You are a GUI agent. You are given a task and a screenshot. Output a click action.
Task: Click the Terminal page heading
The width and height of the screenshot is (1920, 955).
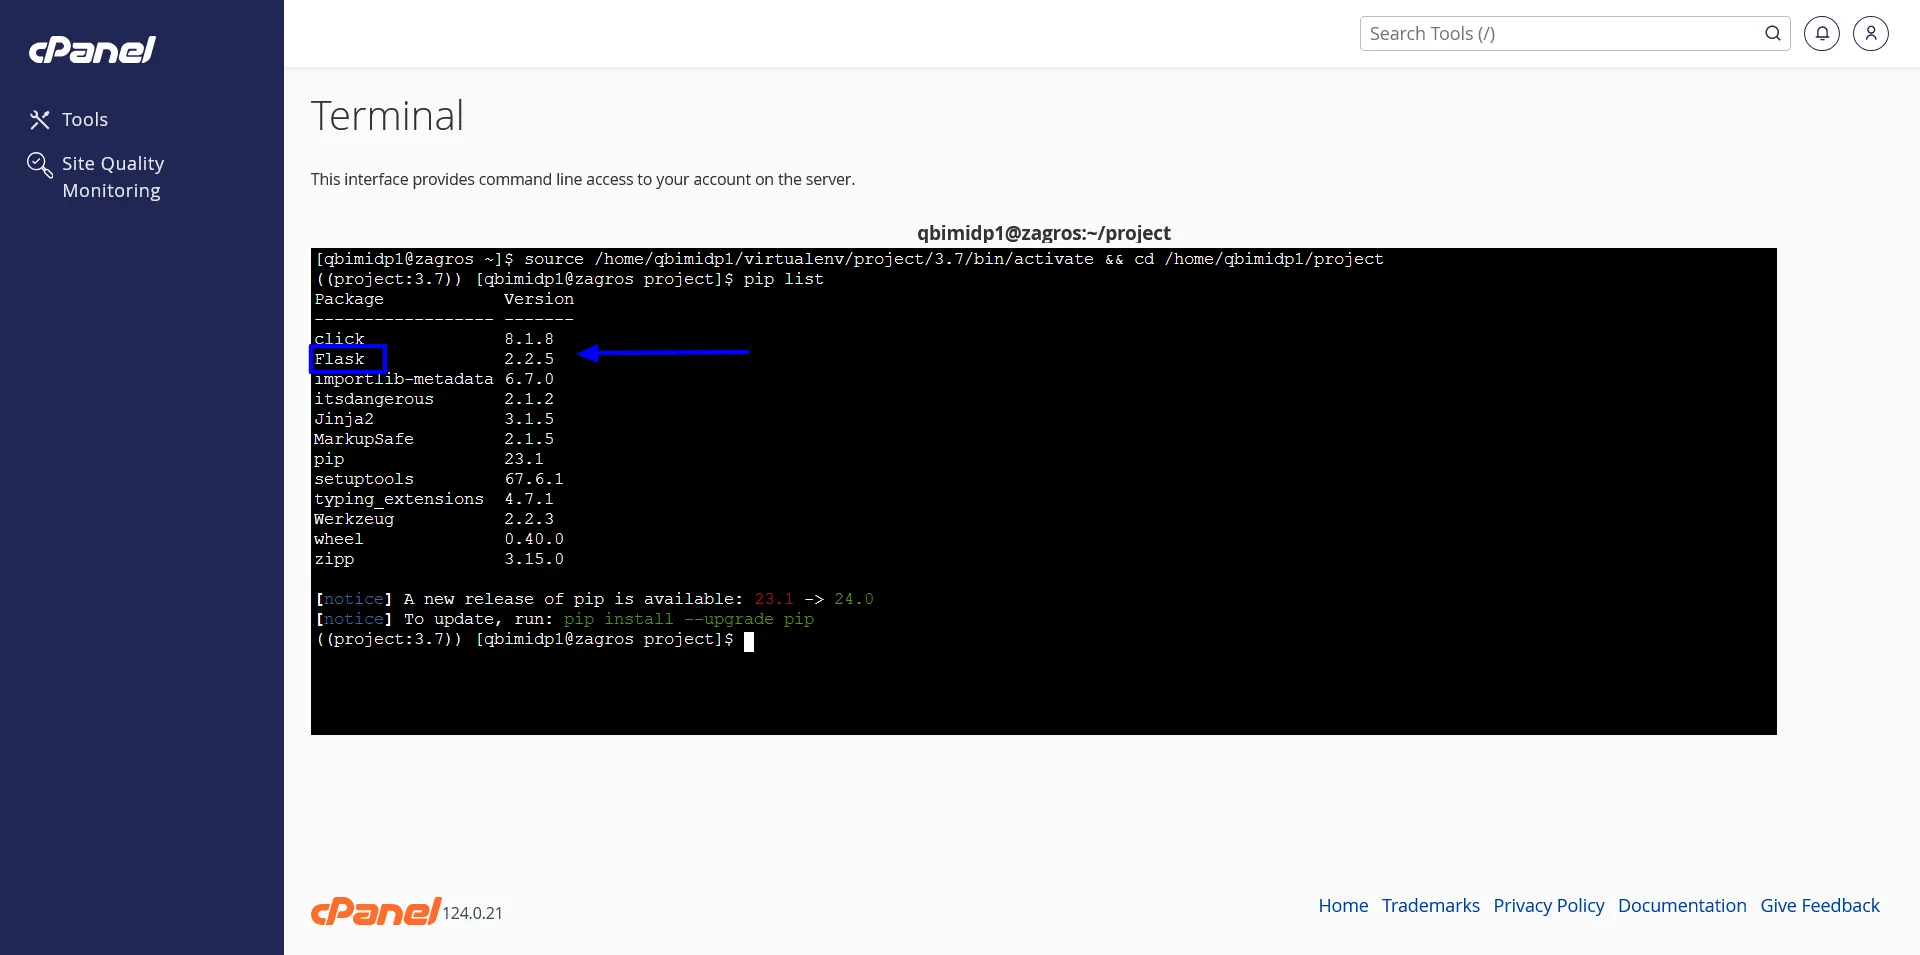pyautogui.click(x=387, y=116)
